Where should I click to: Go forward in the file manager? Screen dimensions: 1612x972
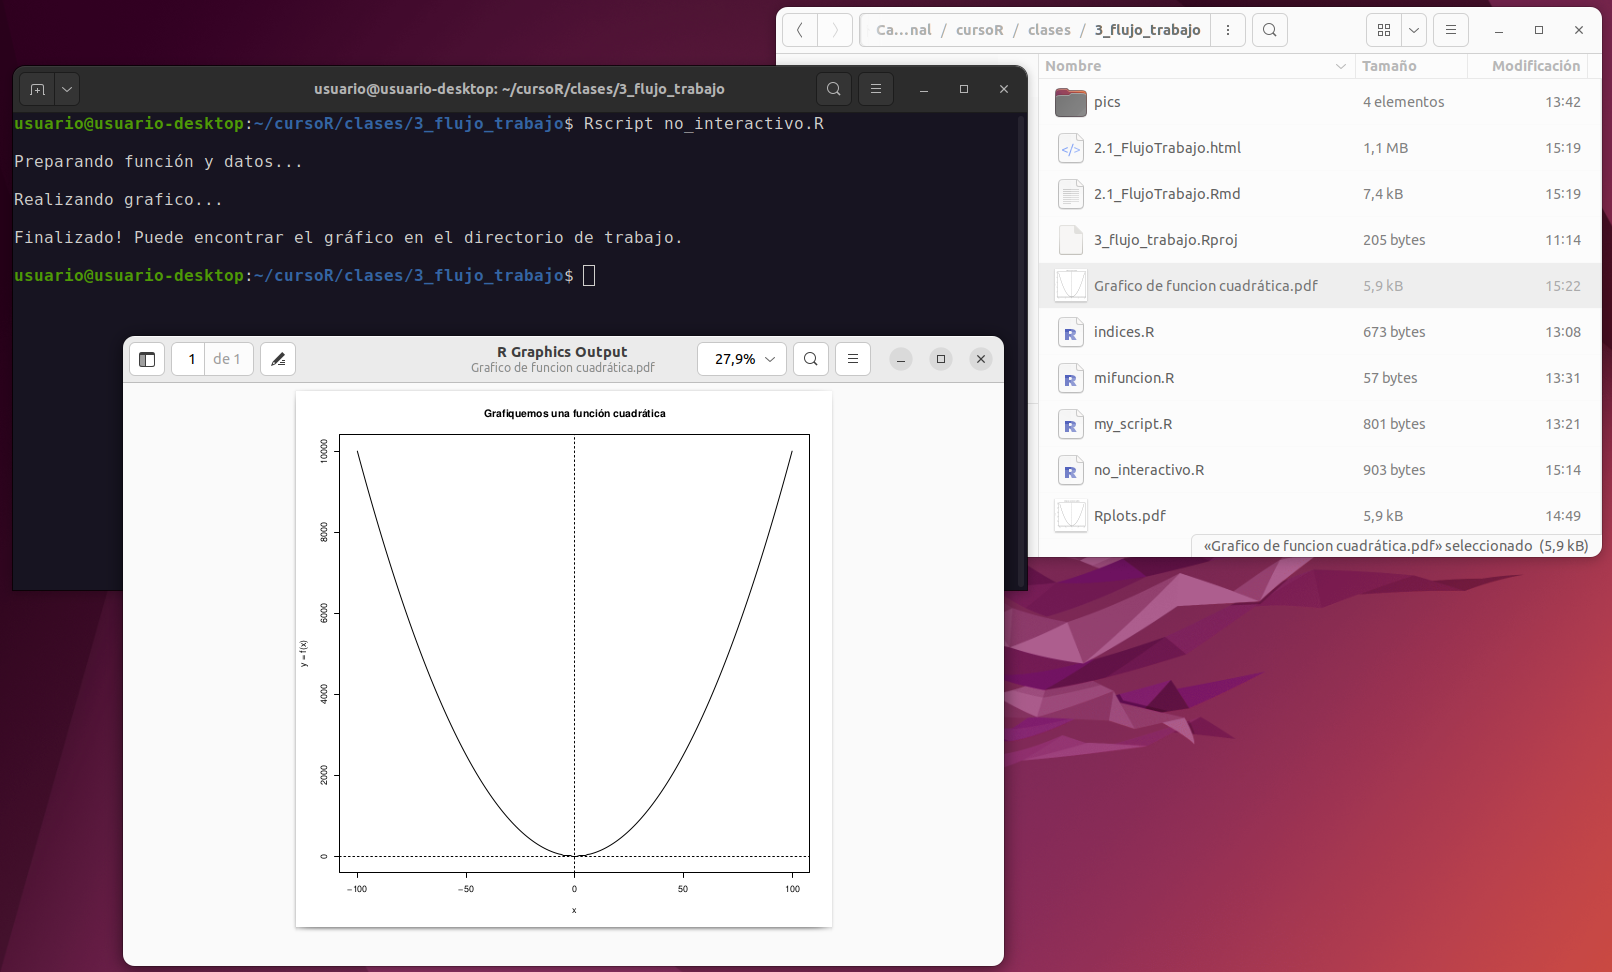pyautogui.click(x=835, y=30)
